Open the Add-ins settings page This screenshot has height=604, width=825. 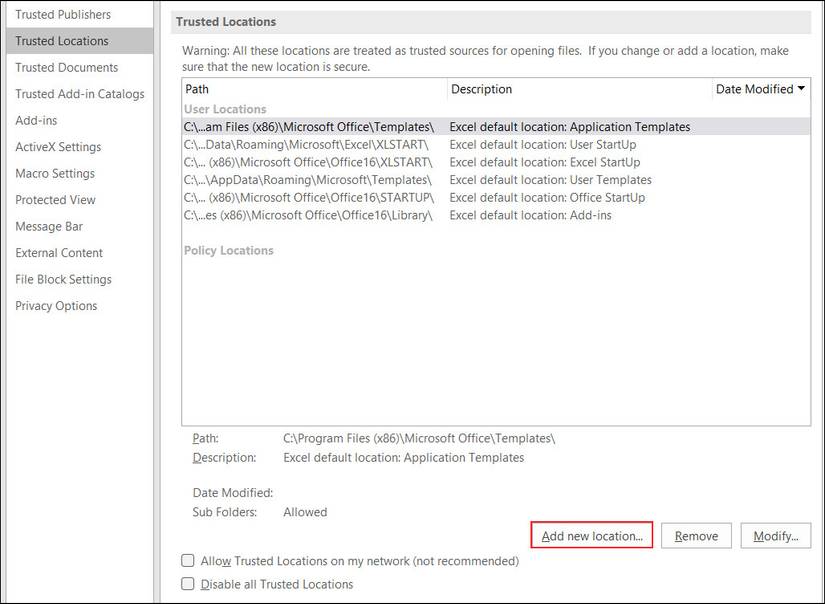coord(35,120)
